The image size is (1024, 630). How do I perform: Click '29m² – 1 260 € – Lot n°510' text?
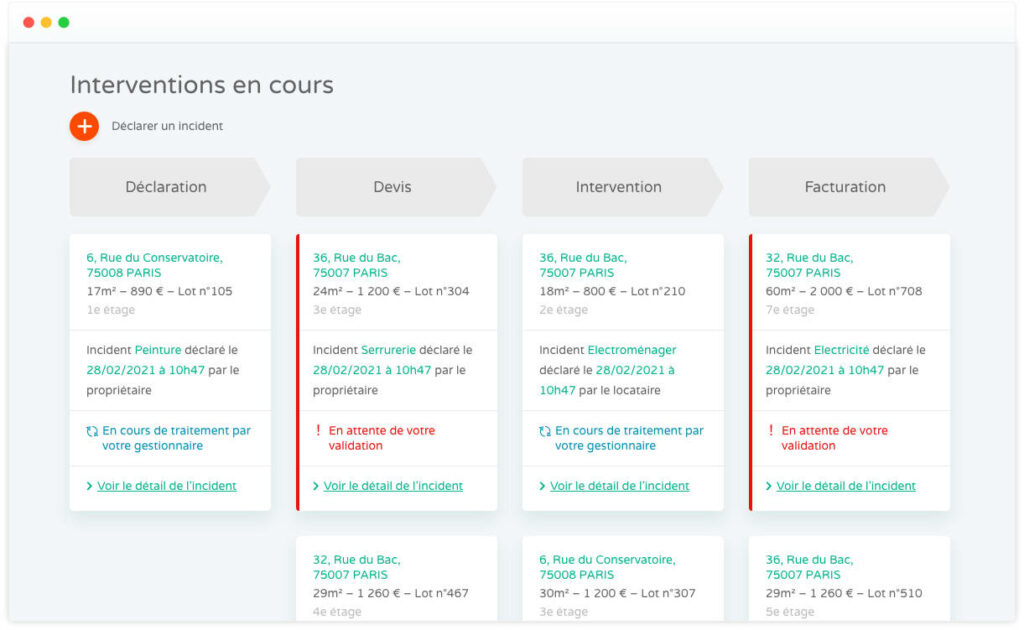844,593
